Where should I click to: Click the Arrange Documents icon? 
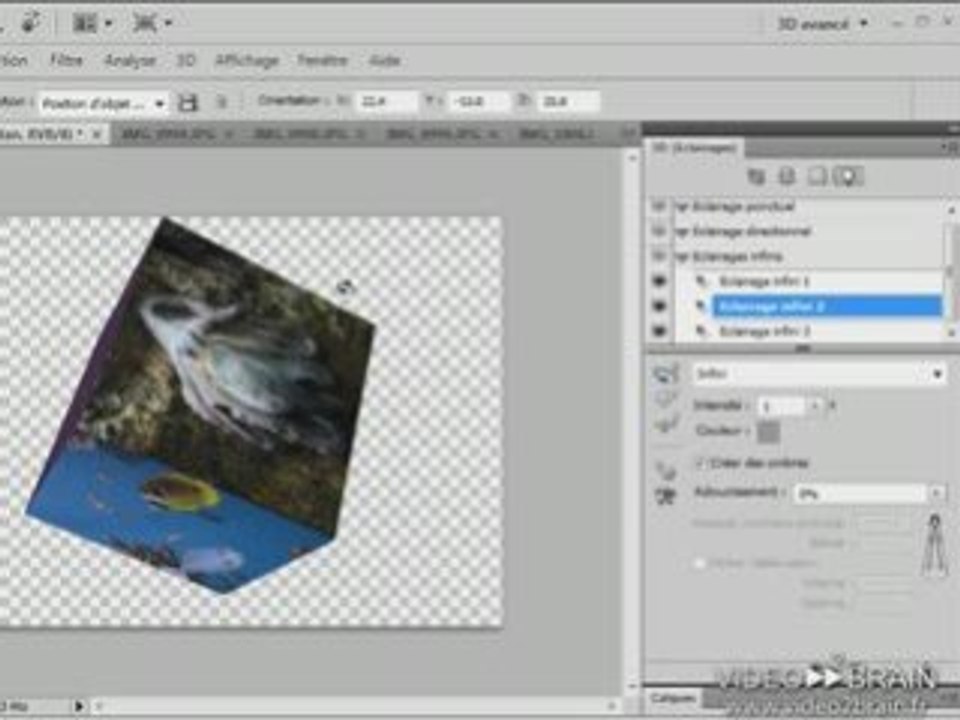click(x=85, y=23)
